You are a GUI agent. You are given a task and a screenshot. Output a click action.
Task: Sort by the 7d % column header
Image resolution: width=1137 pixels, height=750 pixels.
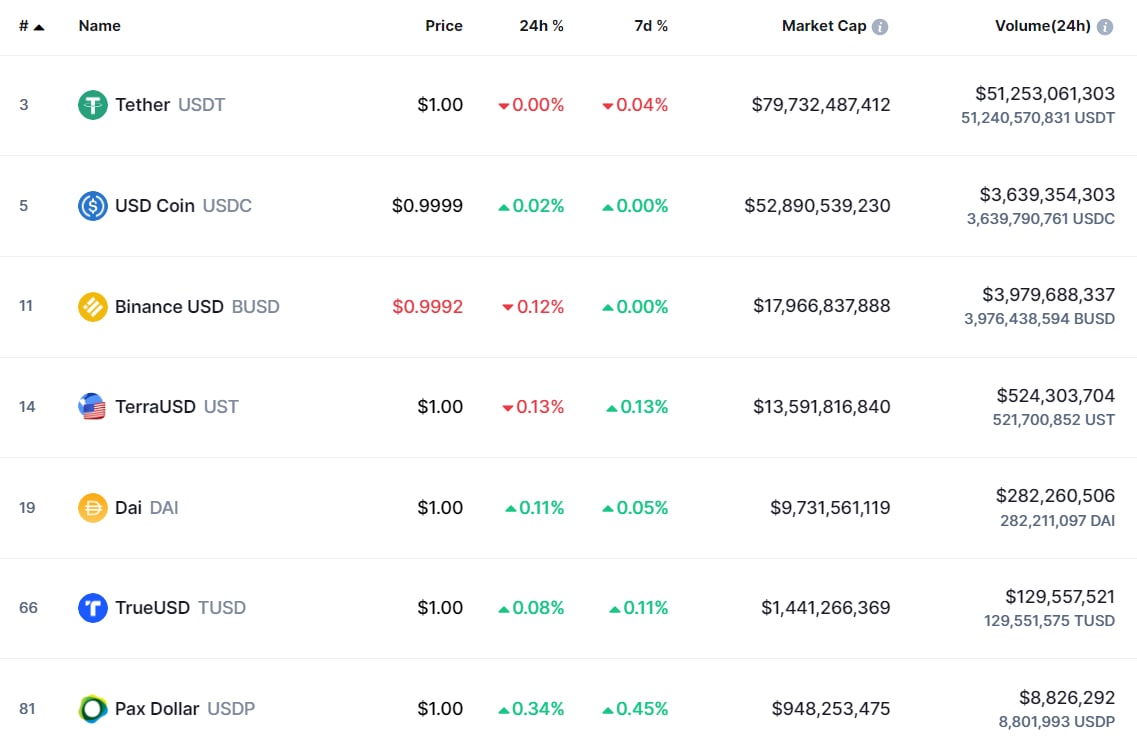tap(651, 26)
